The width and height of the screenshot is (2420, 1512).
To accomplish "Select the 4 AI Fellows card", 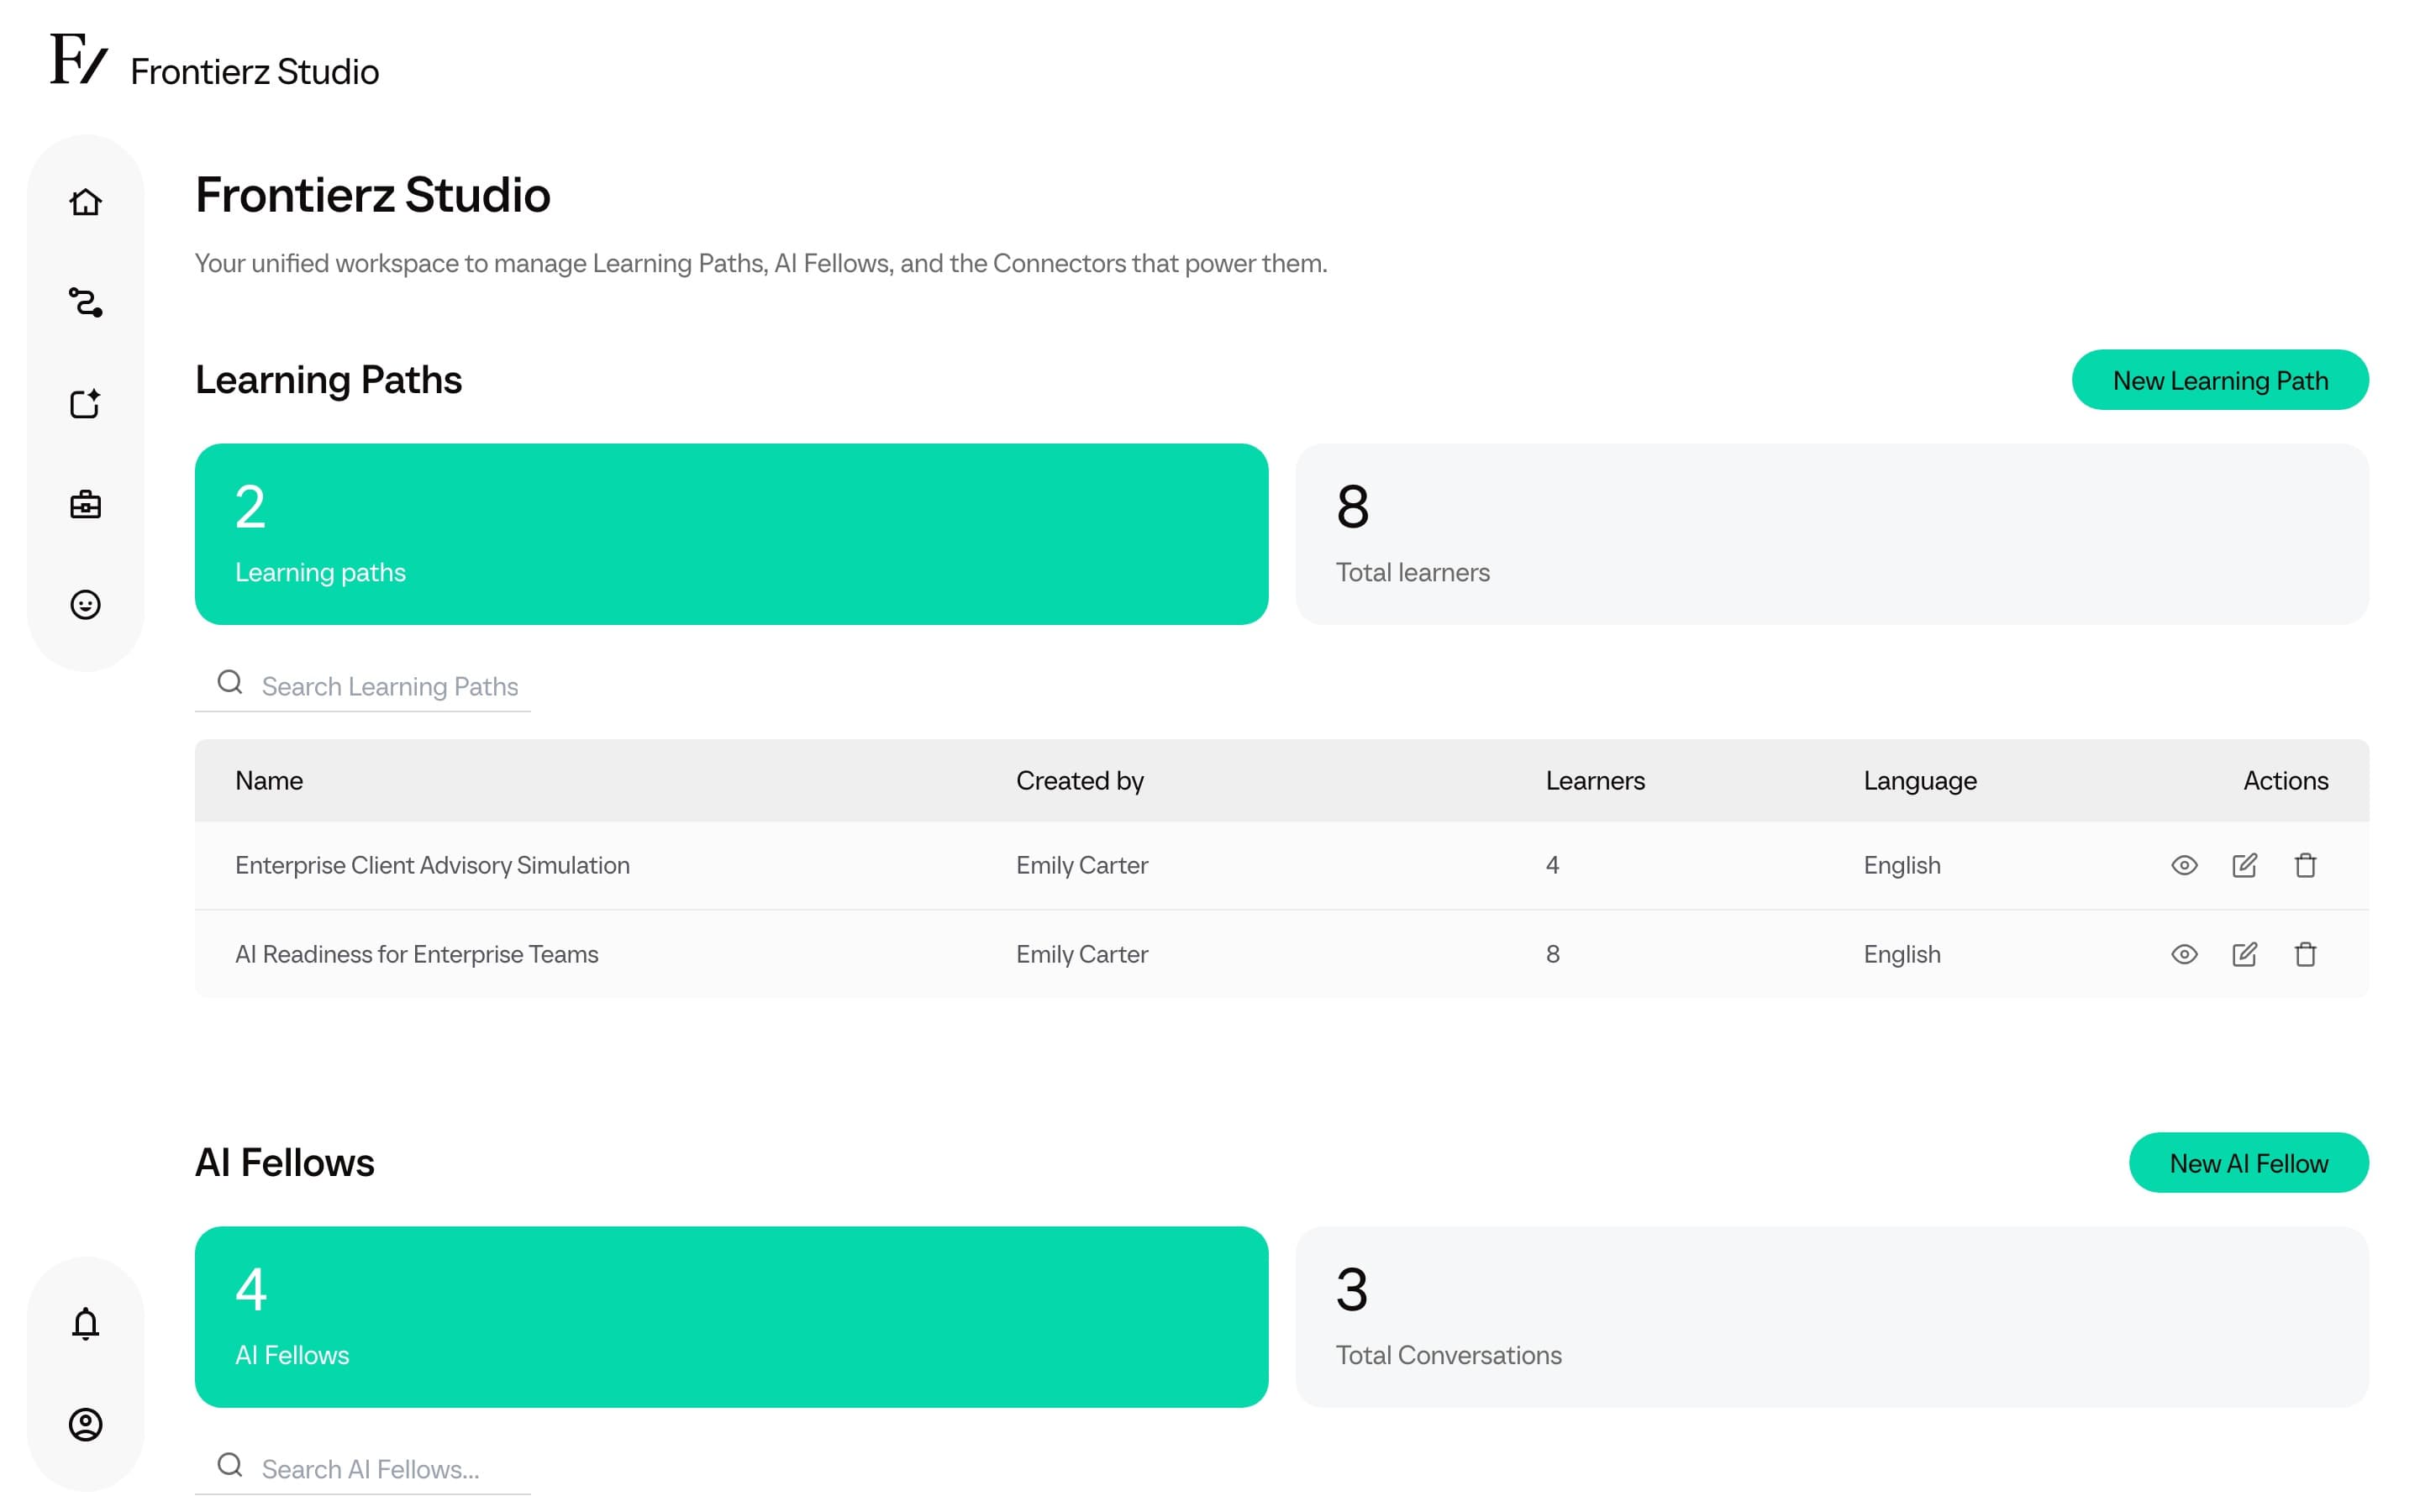I will 731,1317.
